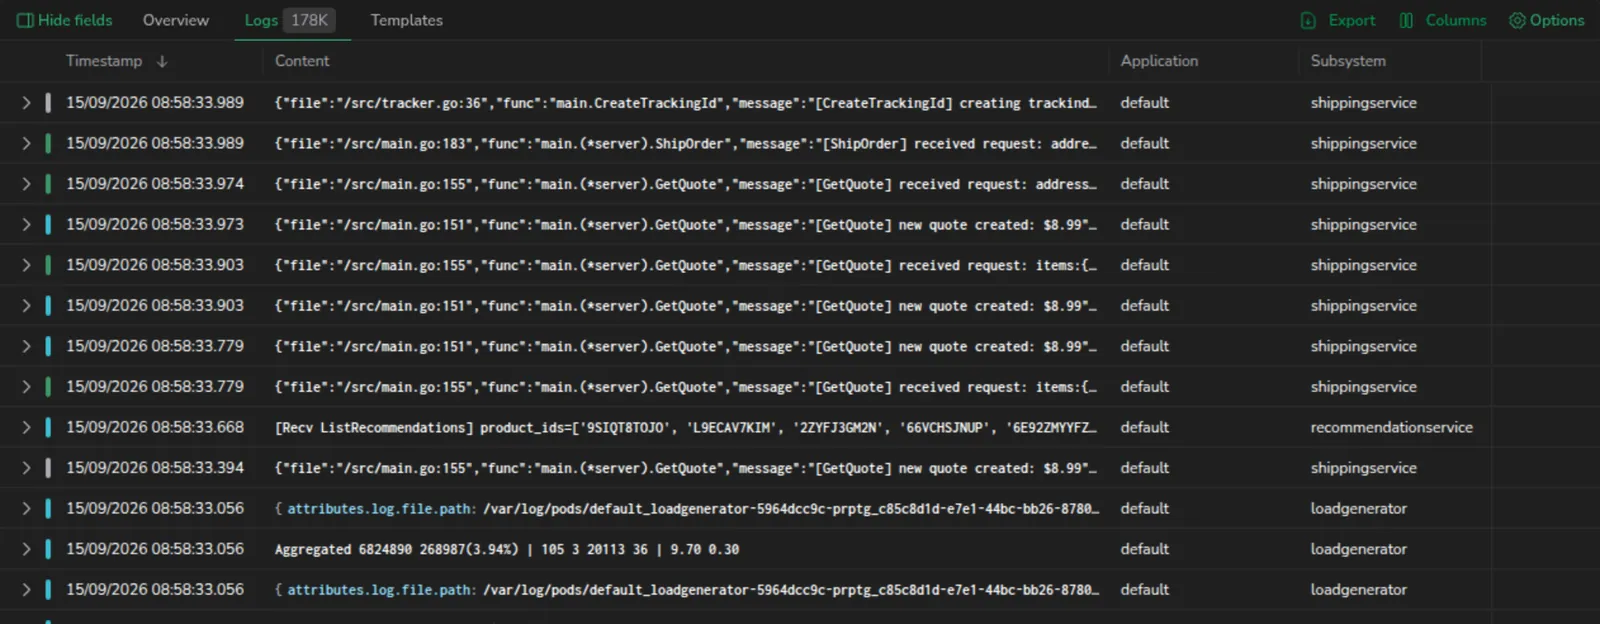Click the Timestamp column header
This screenshot has width=1600, height=624.
pos(104,61)
